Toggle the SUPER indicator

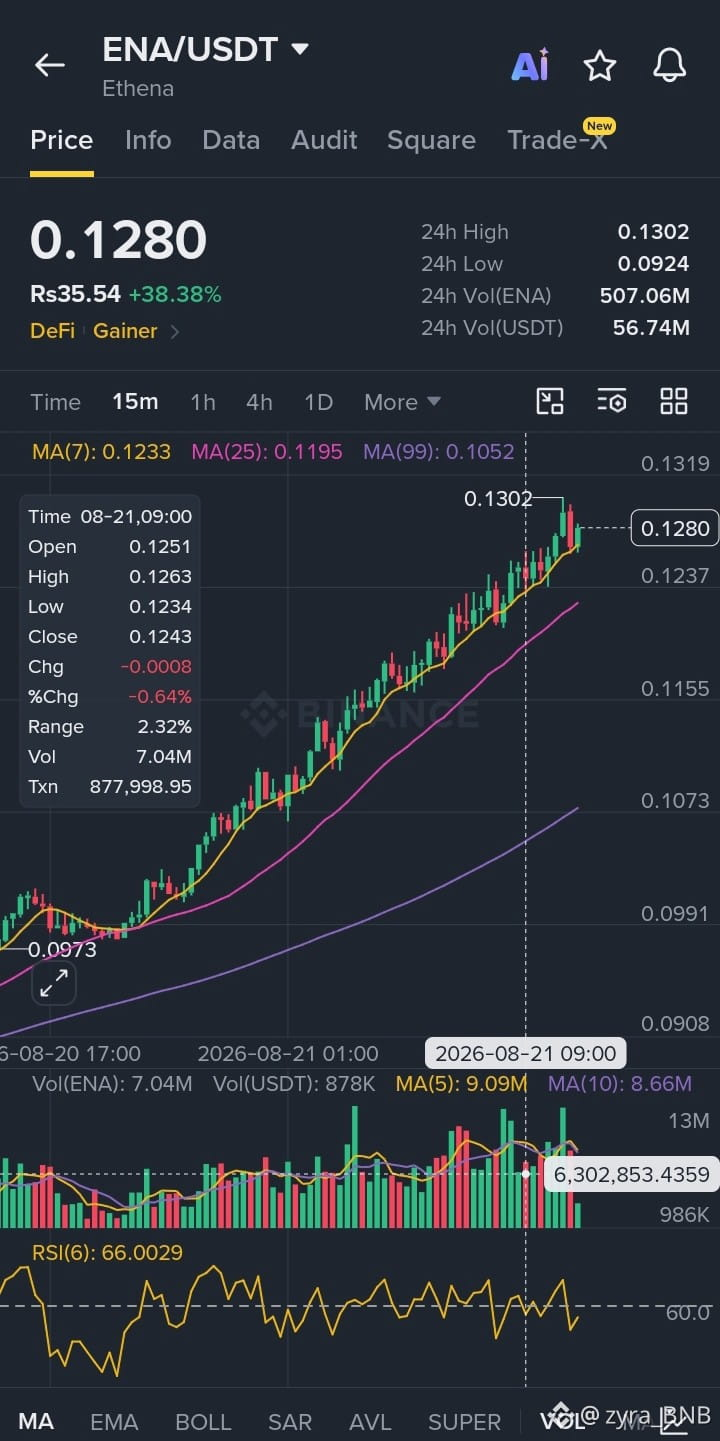pyautogui.click(x=464, y=1421)
